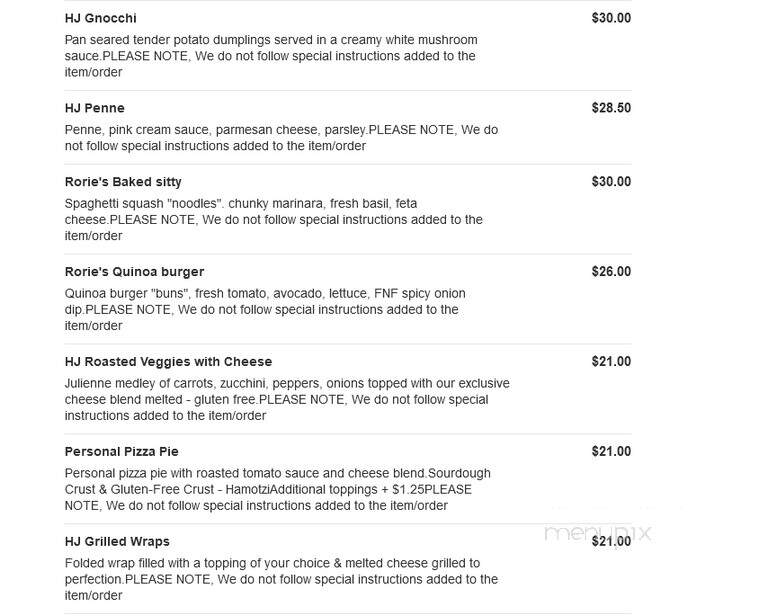
Task: Select Rorie's Baked sitty heading
Action: click(x=123, y=182)
